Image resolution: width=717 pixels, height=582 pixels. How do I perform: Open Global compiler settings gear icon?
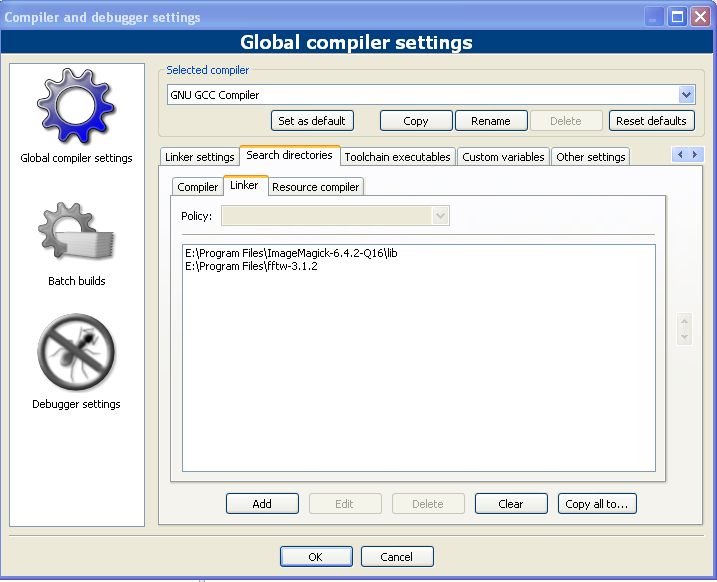(x=76, y=106)
